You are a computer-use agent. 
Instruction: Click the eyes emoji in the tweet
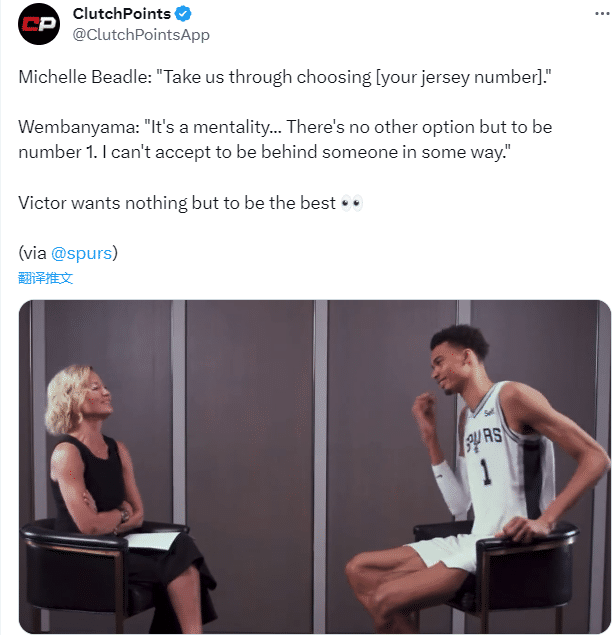coord(351,203)
